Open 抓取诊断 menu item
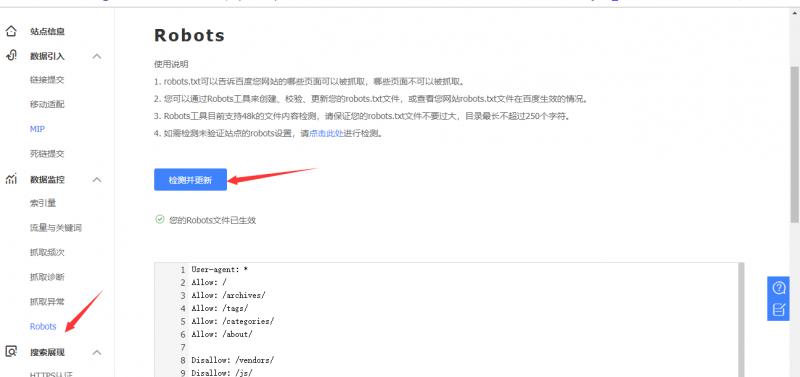Image resolution: width=800 pixels, height=377 pixels. point(47,277)
